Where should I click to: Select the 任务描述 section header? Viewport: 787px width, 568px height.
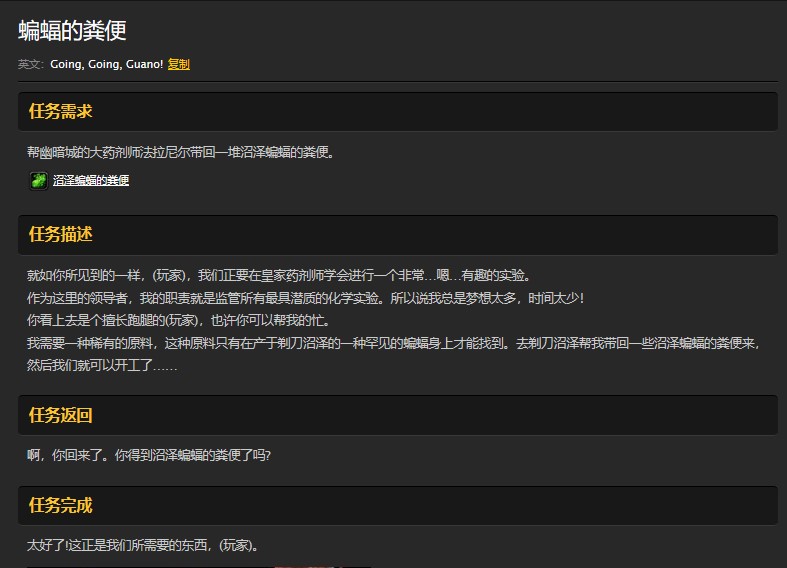pyautogui.click(x=61, y=235)
